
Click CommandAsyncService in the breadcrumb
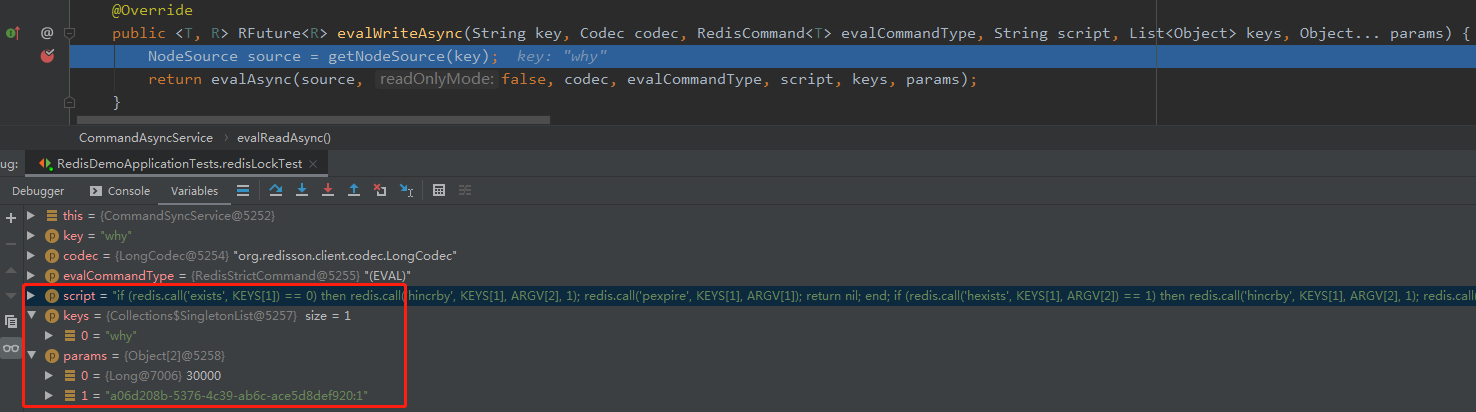(x=146, y=138)
